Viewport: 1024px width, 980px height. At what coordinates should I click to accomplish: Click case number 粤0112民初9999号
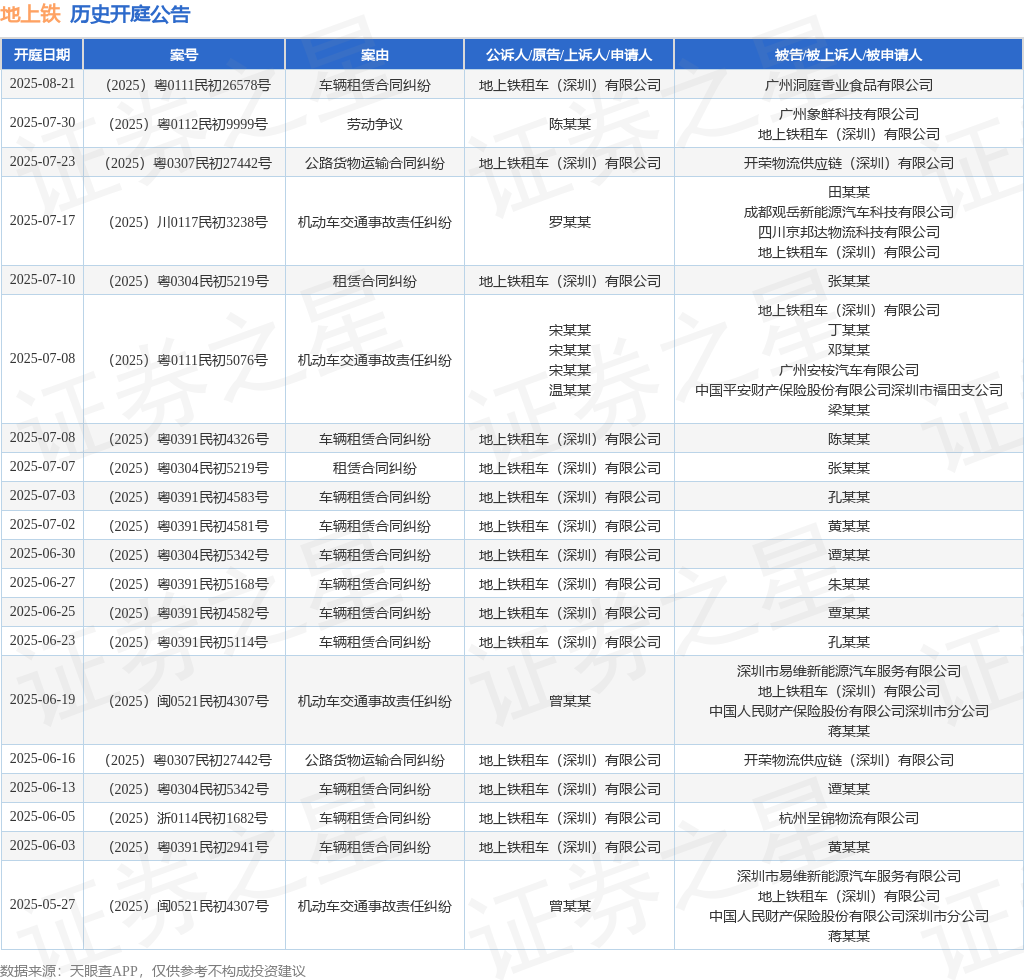coord(212,124)
